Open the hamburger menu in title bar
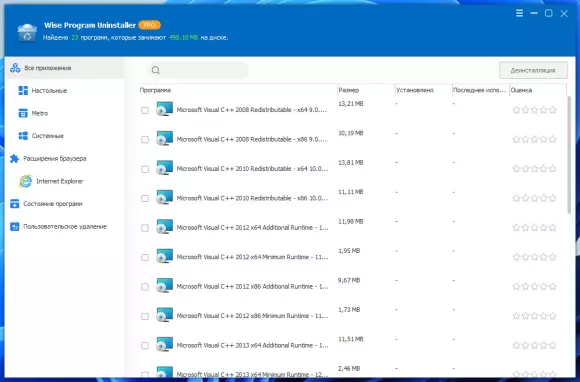Viewport: 580px width, 382px height. point(519,13)
